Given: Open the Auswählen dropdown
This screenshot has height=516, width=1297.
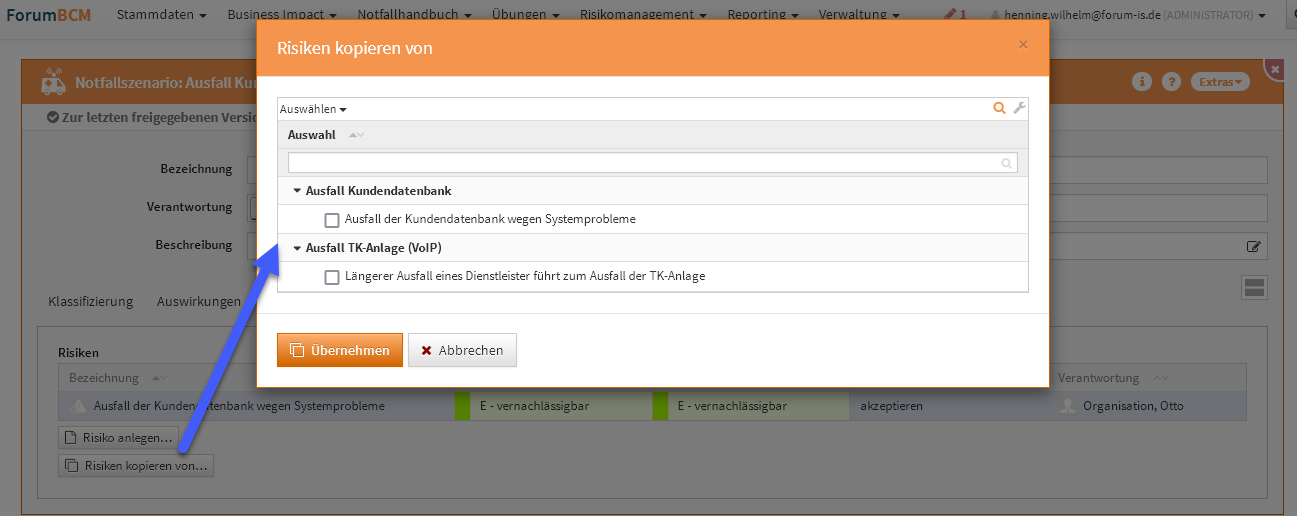Looking at the screenshot, I should tap(313, 109).
